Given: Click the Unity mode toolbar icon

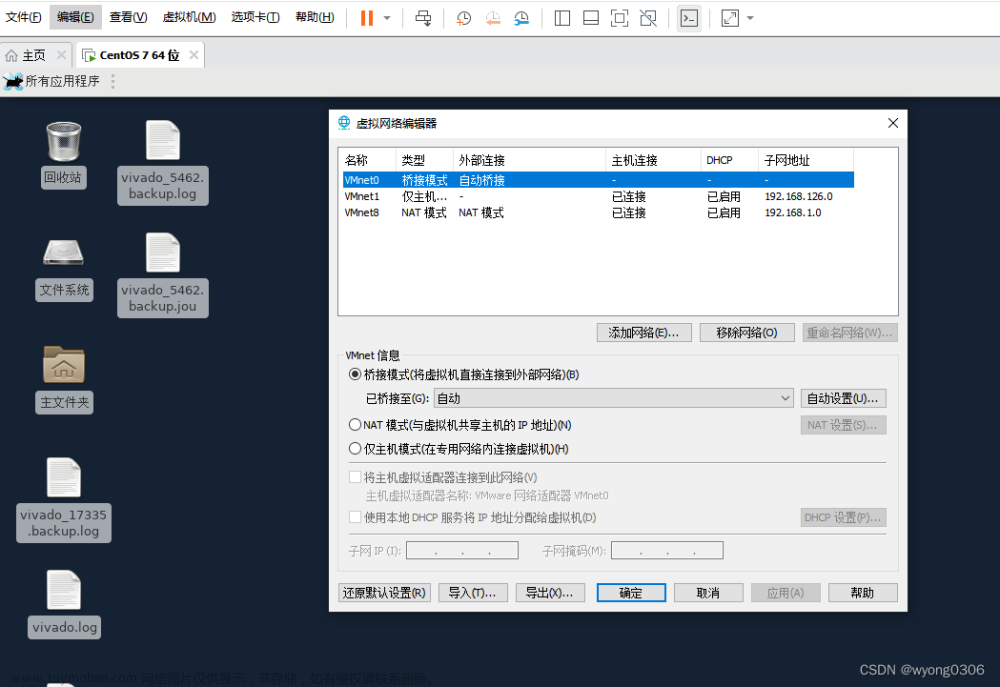Looking at the screenshot, I should (x=648, y=18).
